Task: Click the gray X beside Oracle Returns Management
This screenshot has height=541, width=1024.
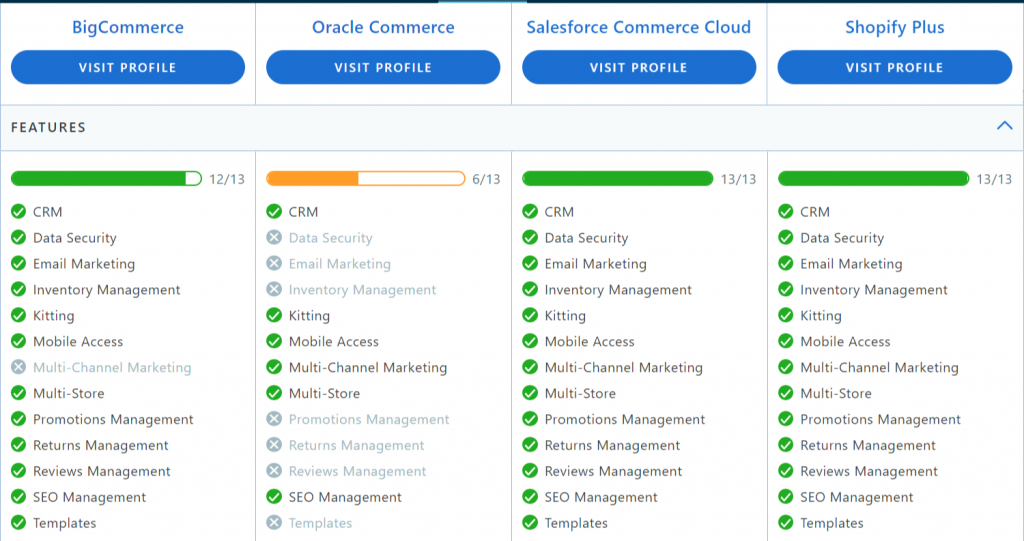Action: (x=274, y=445)
